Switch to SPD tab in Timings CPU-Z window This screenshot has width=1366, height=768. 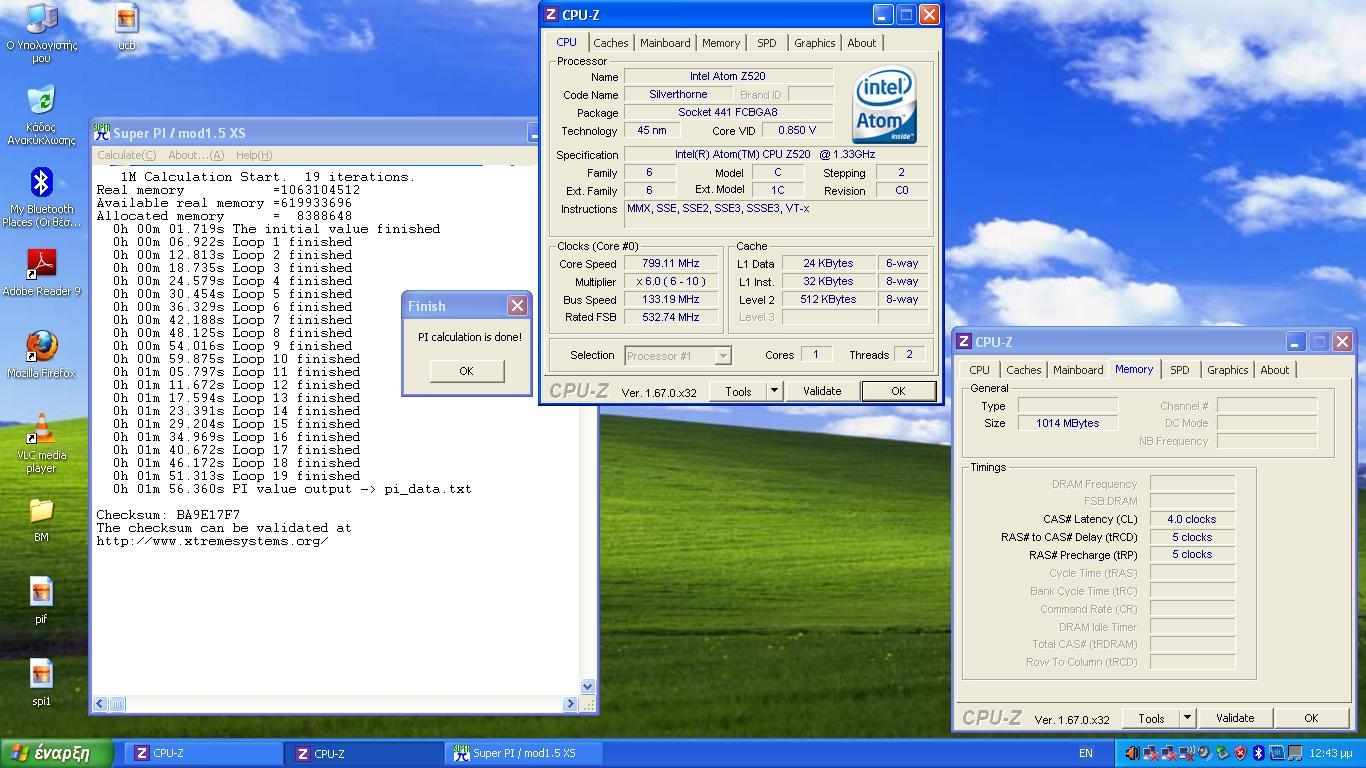tap(1180, 370)
